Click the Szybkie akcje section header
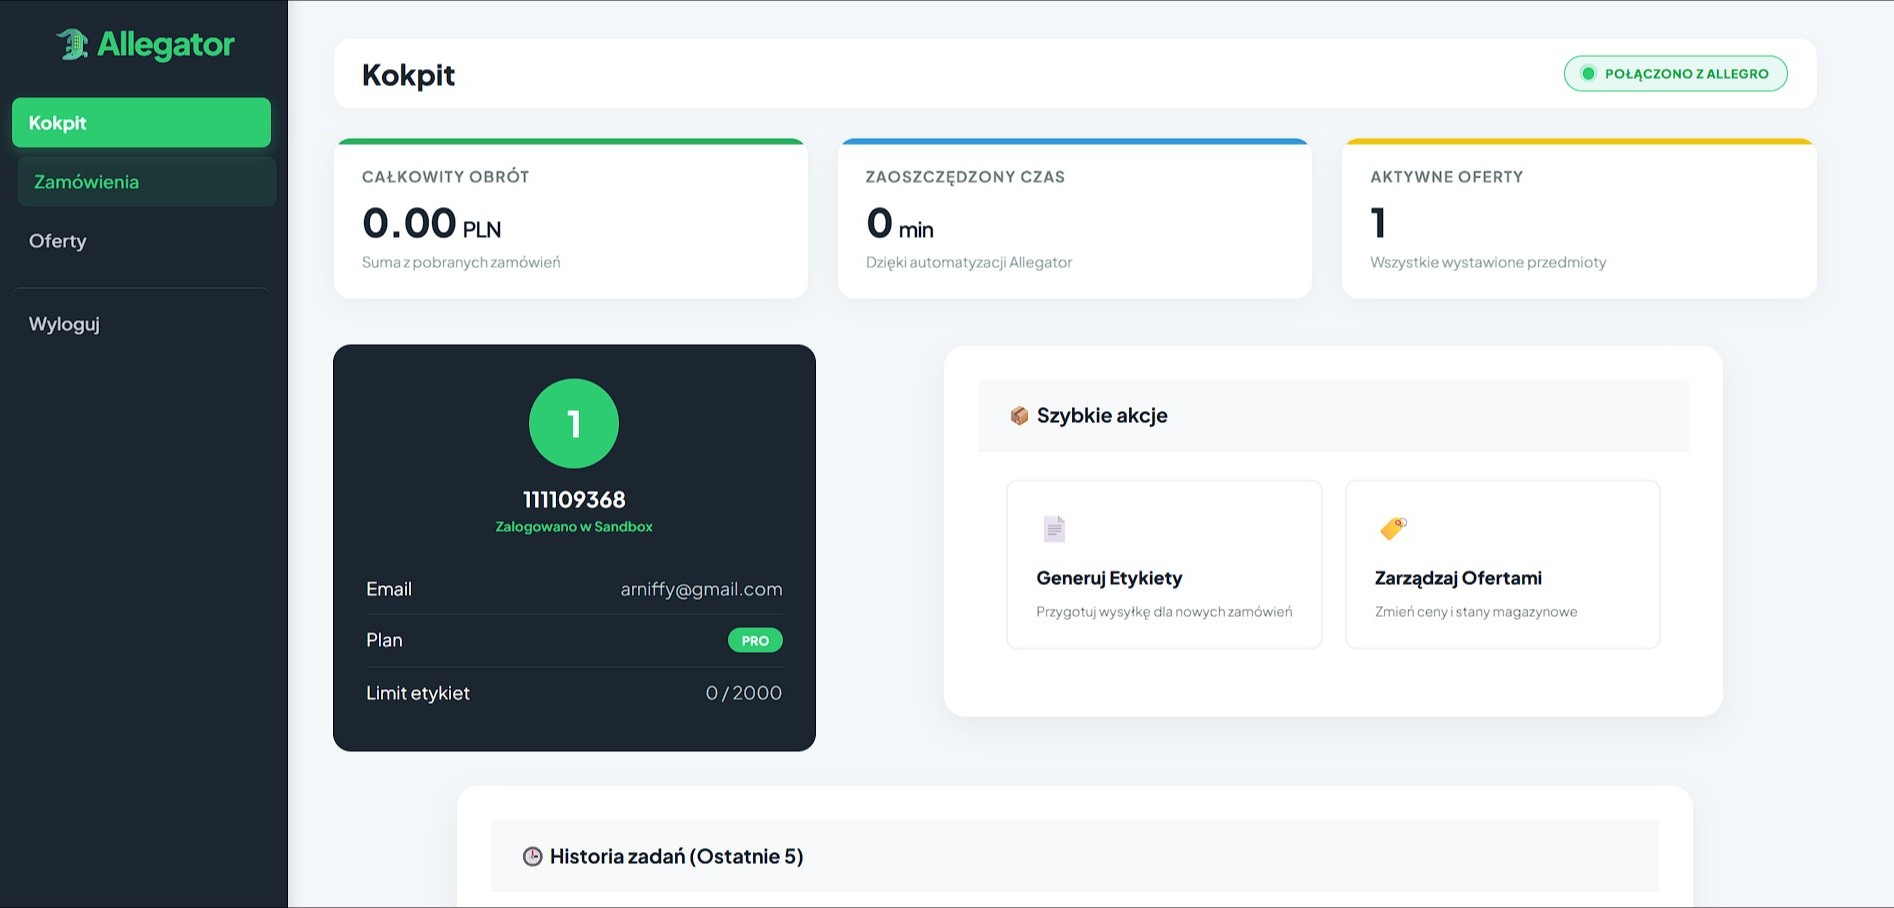 [x=1333, y=416]
